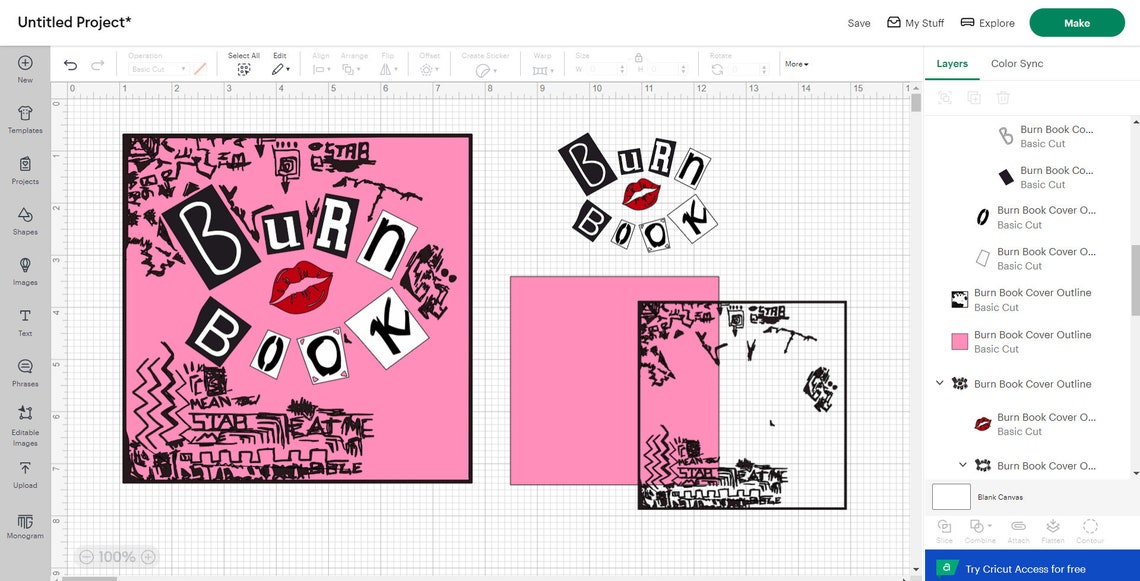Select the Text tool

coord(25,321)
